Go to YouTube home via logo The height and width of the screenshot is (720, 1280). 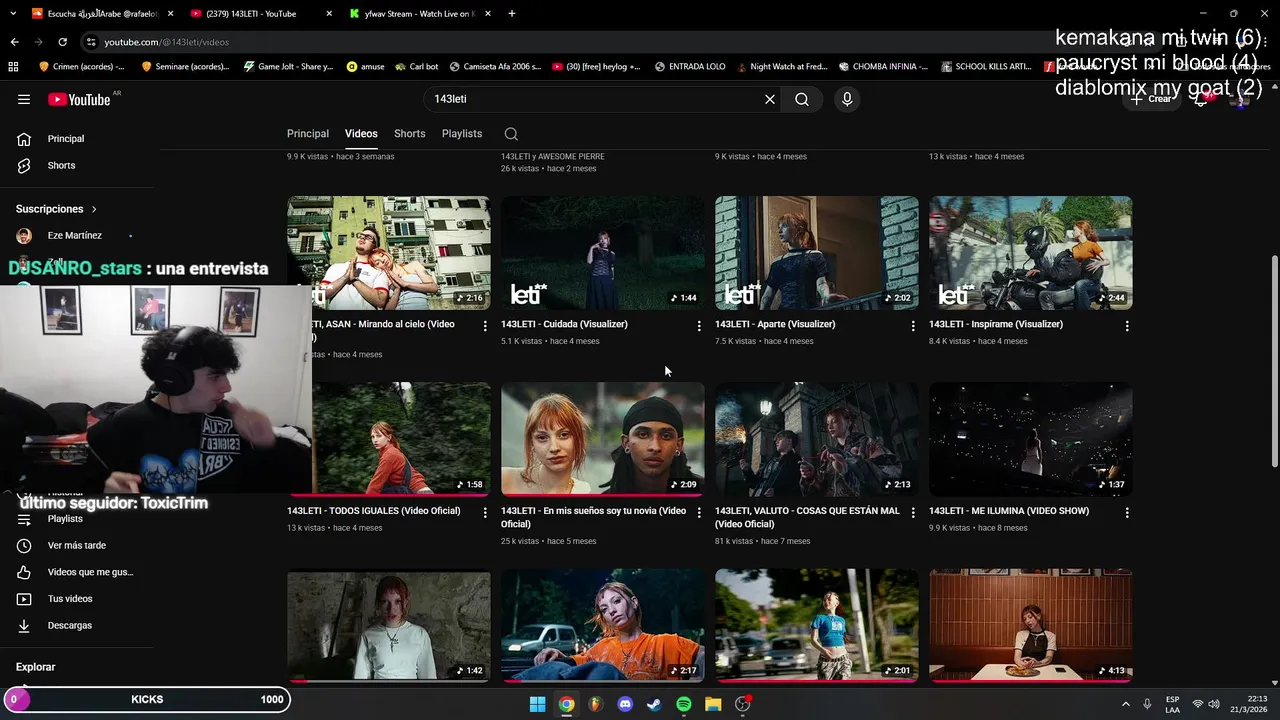click(x=79, y=99)
